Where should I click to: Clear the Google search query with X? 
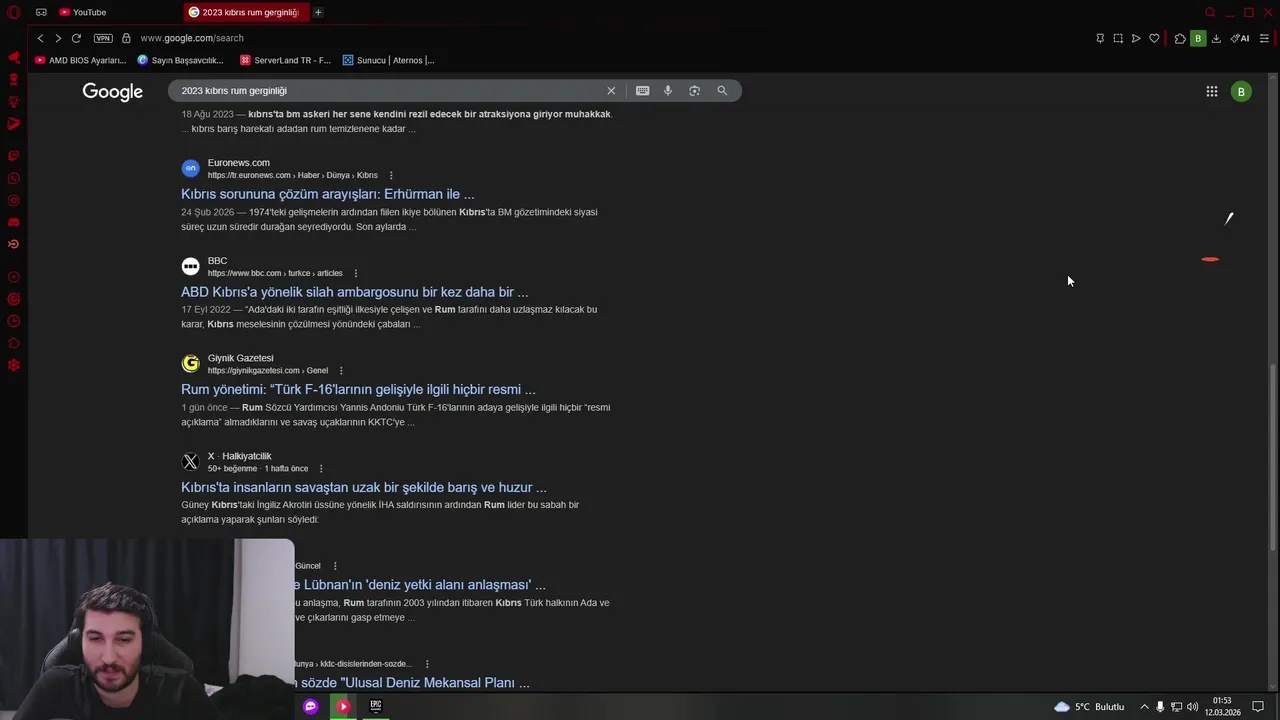tap(611, 90)
